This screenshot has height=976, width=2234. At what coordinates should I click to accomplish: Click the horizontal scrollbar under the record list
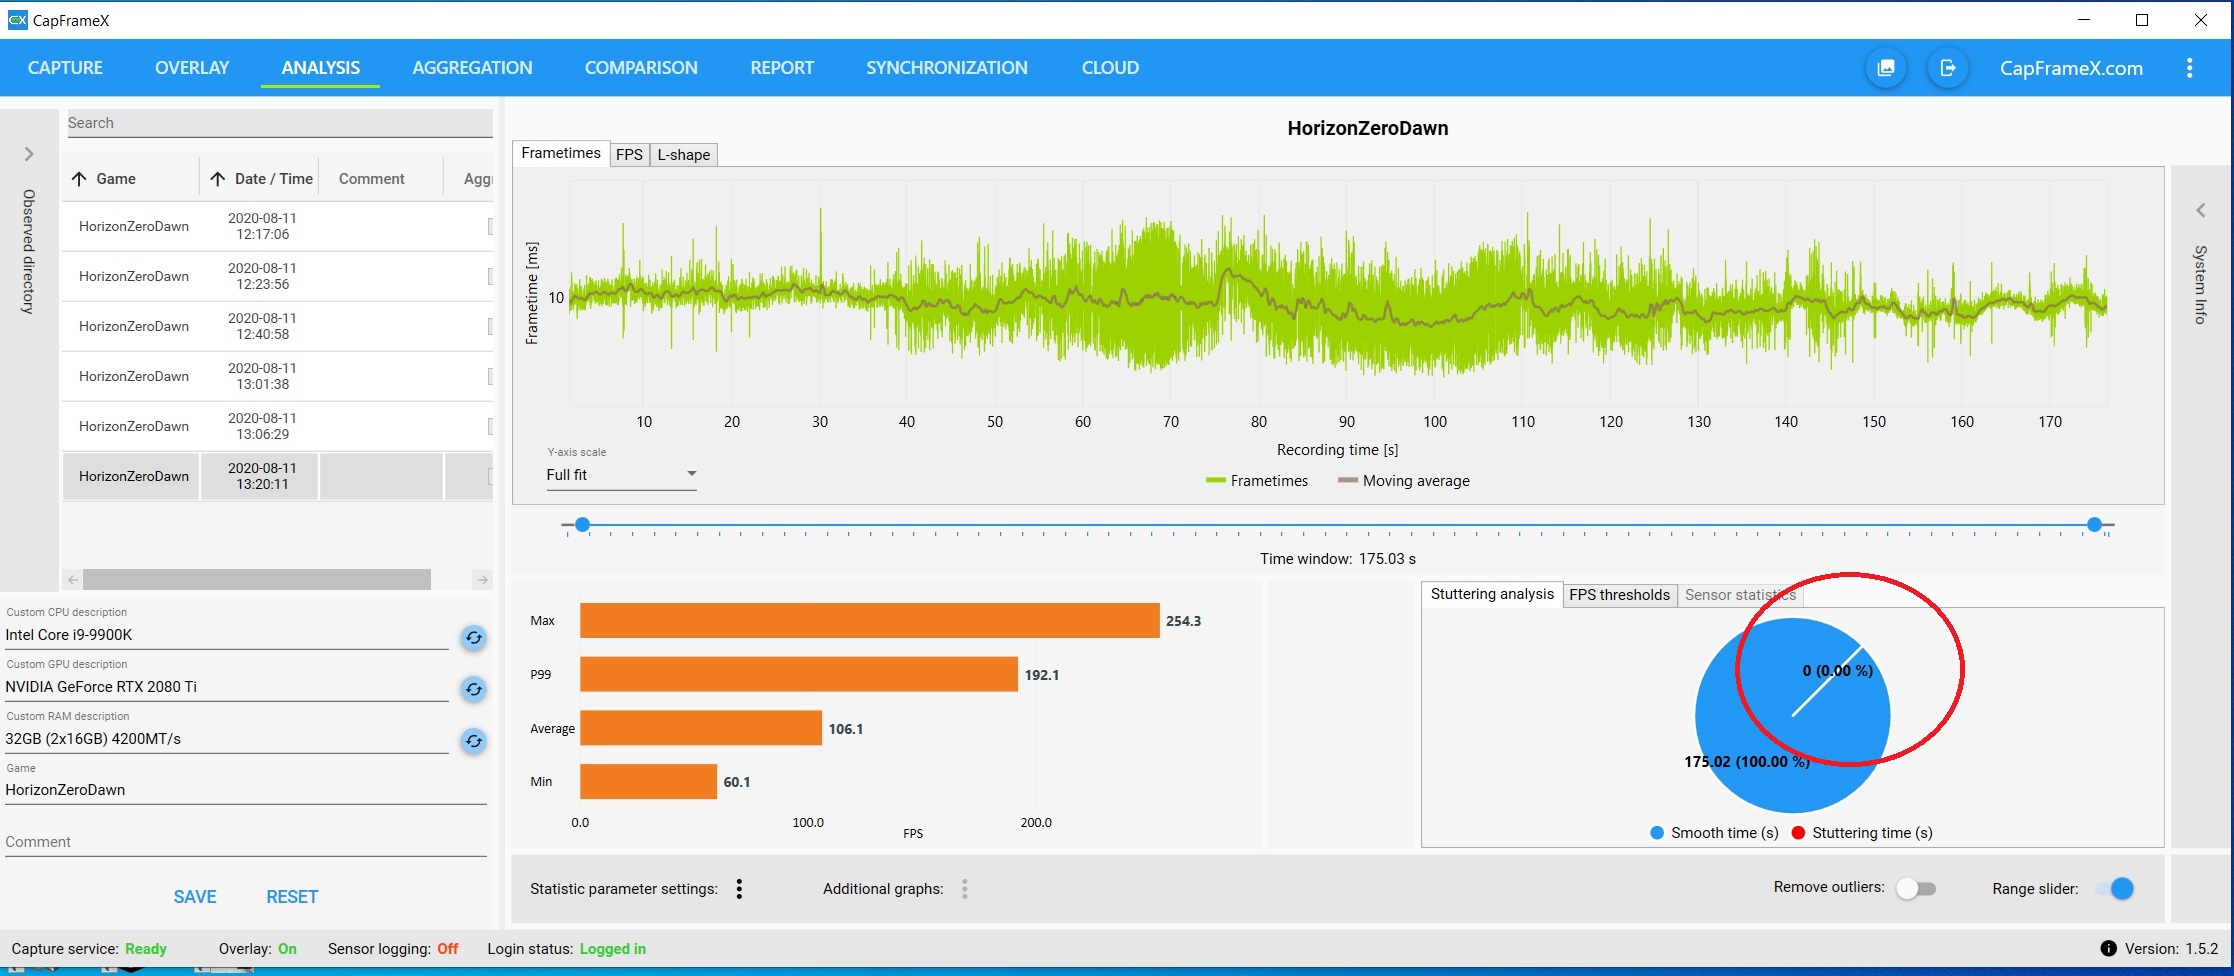pyautogui.click(x=257, y=580)
